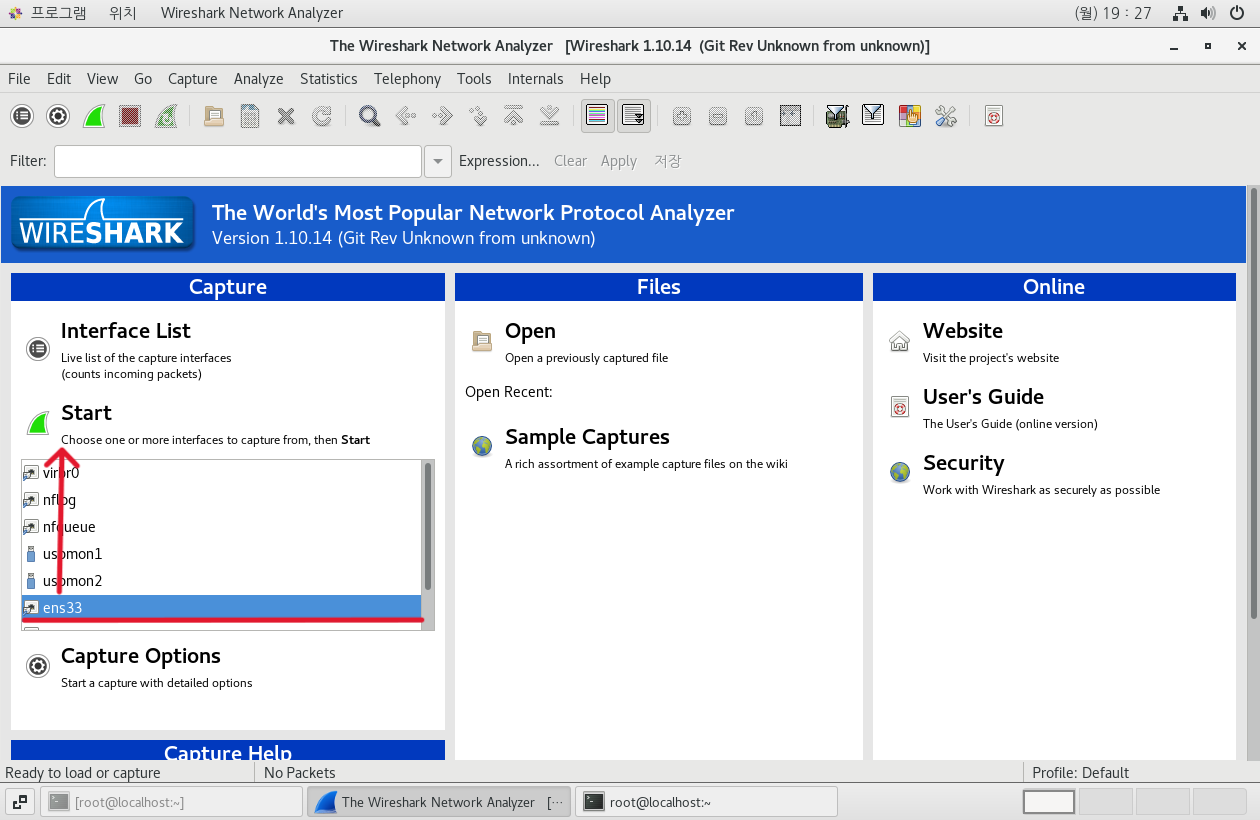Select the usbmon1 interface row
1260x820 pixels.
click(222, 554)
